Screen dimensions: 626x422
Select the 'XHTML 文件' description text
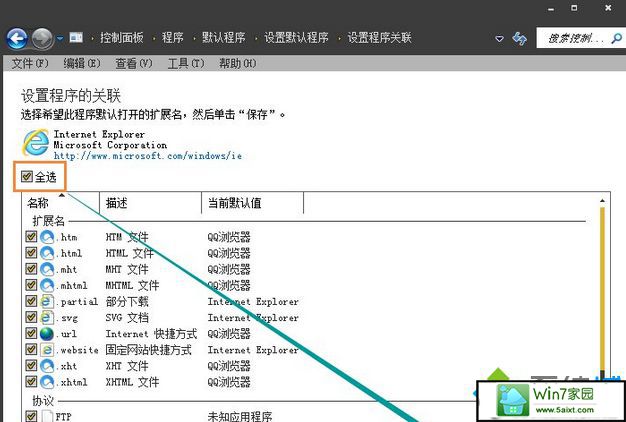(132, 382)
